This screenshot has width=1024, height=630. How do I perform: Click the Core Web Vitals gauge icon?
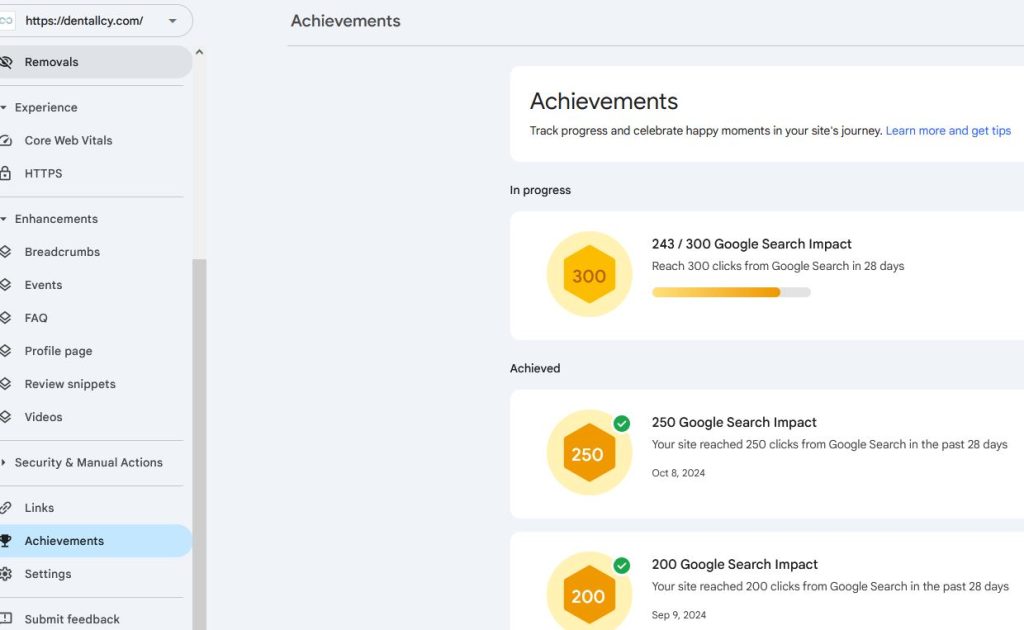pyautogui.click(x=5, y=140)
